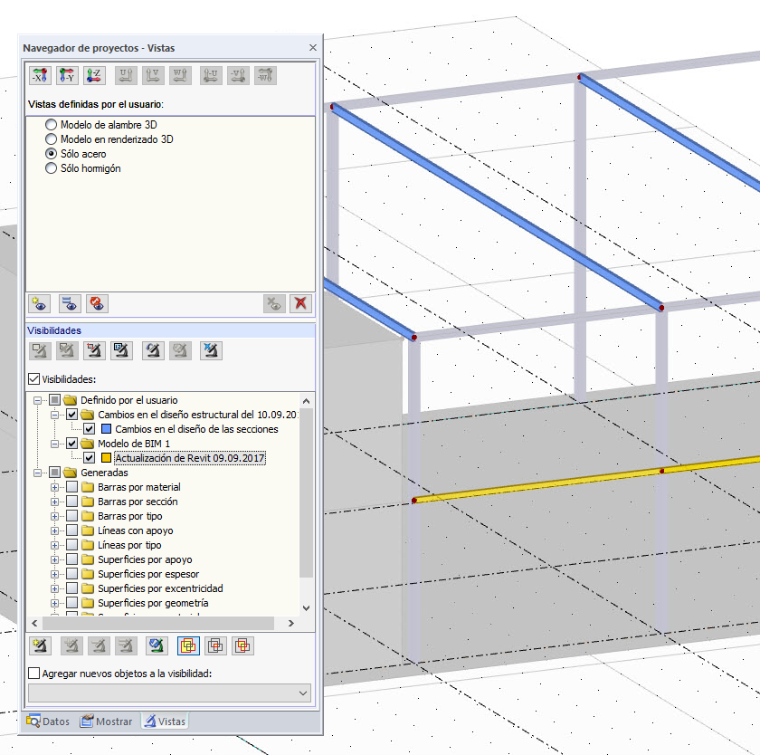Uncheck Actualización de Revit 09.09.2017 checkbox
This screenshot has width=760, height=755.
(x=89, y=458)
